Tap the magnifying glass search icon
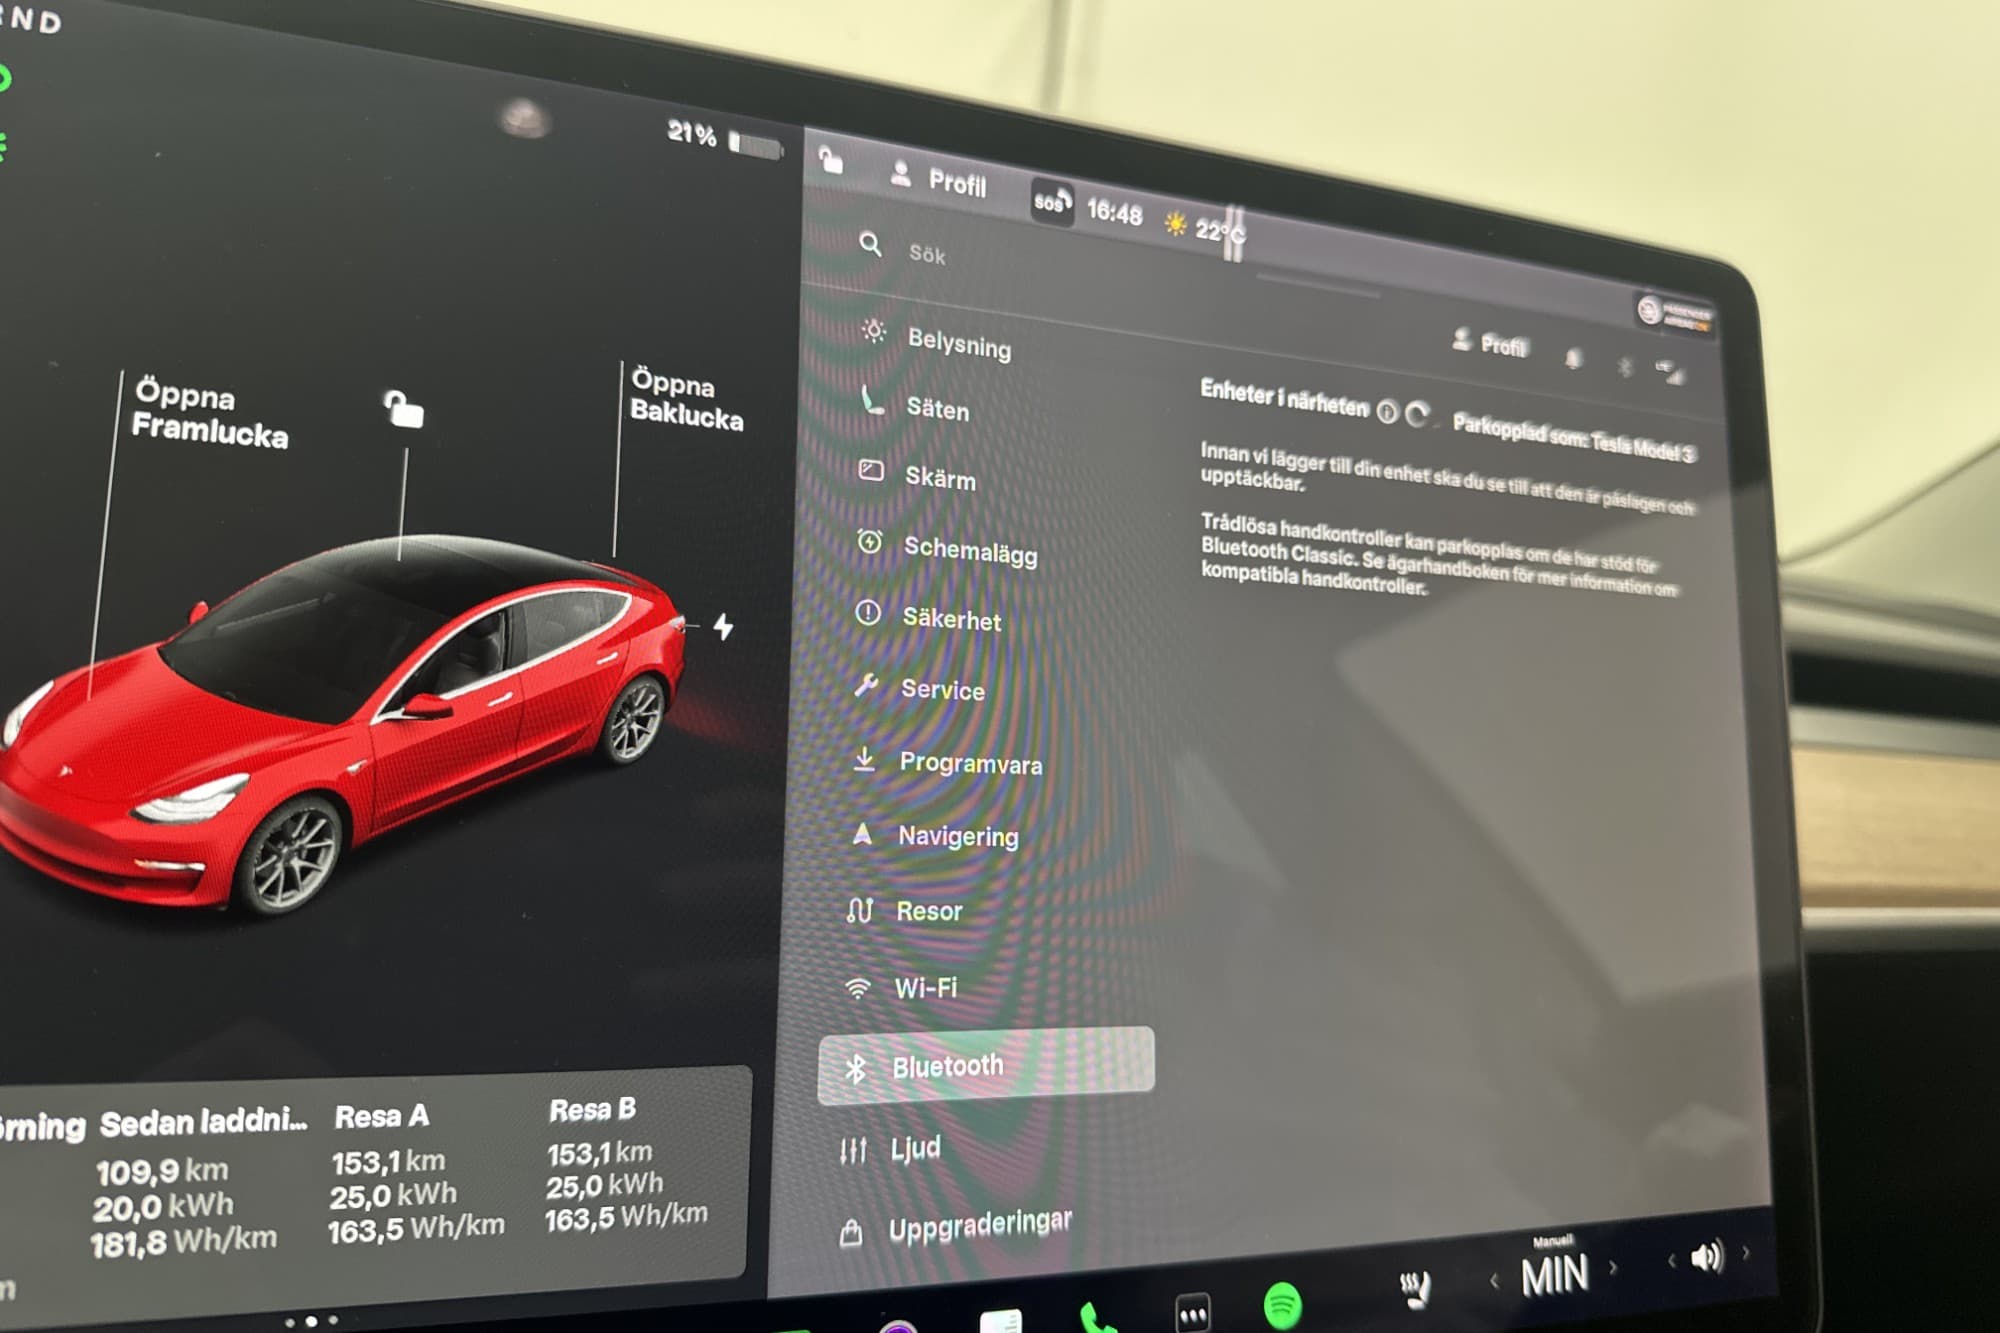The height and width of the screenshot is (1333, 2000). pos(871,244)
